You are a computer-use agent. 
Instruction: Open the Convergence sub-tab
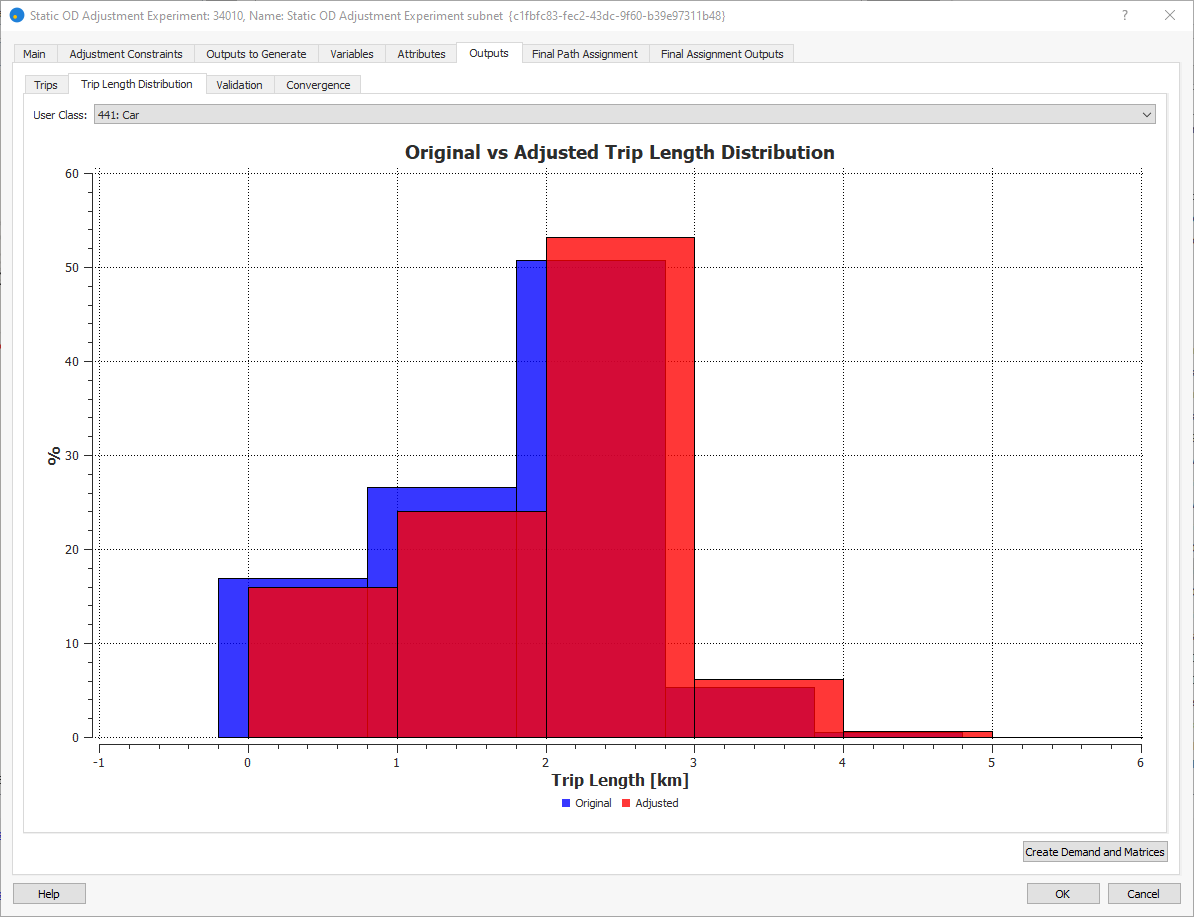coord(318,85)
